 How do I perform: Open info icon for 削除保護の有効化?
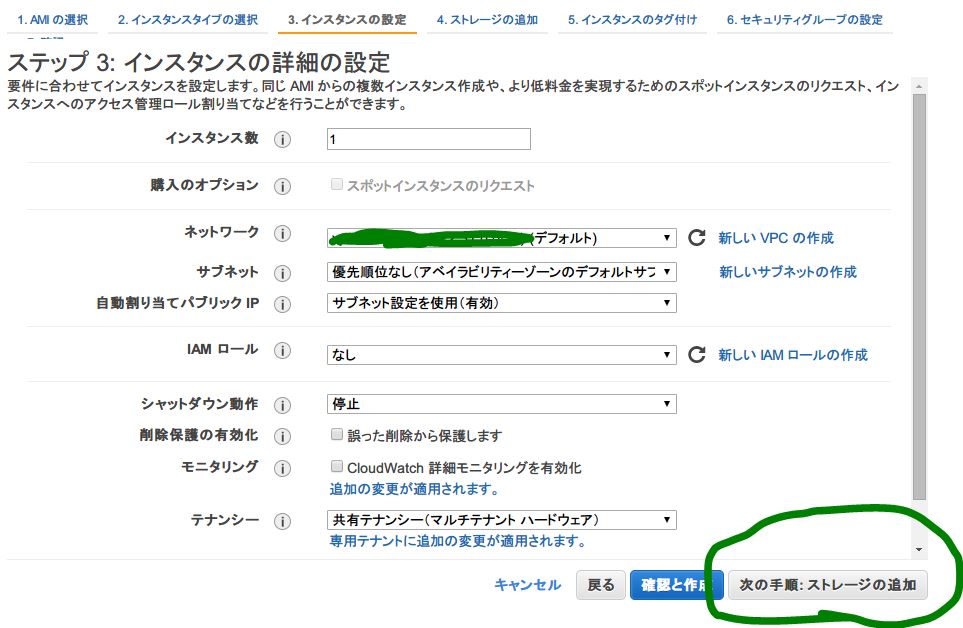pyautogui.click(x=282, y=436)
